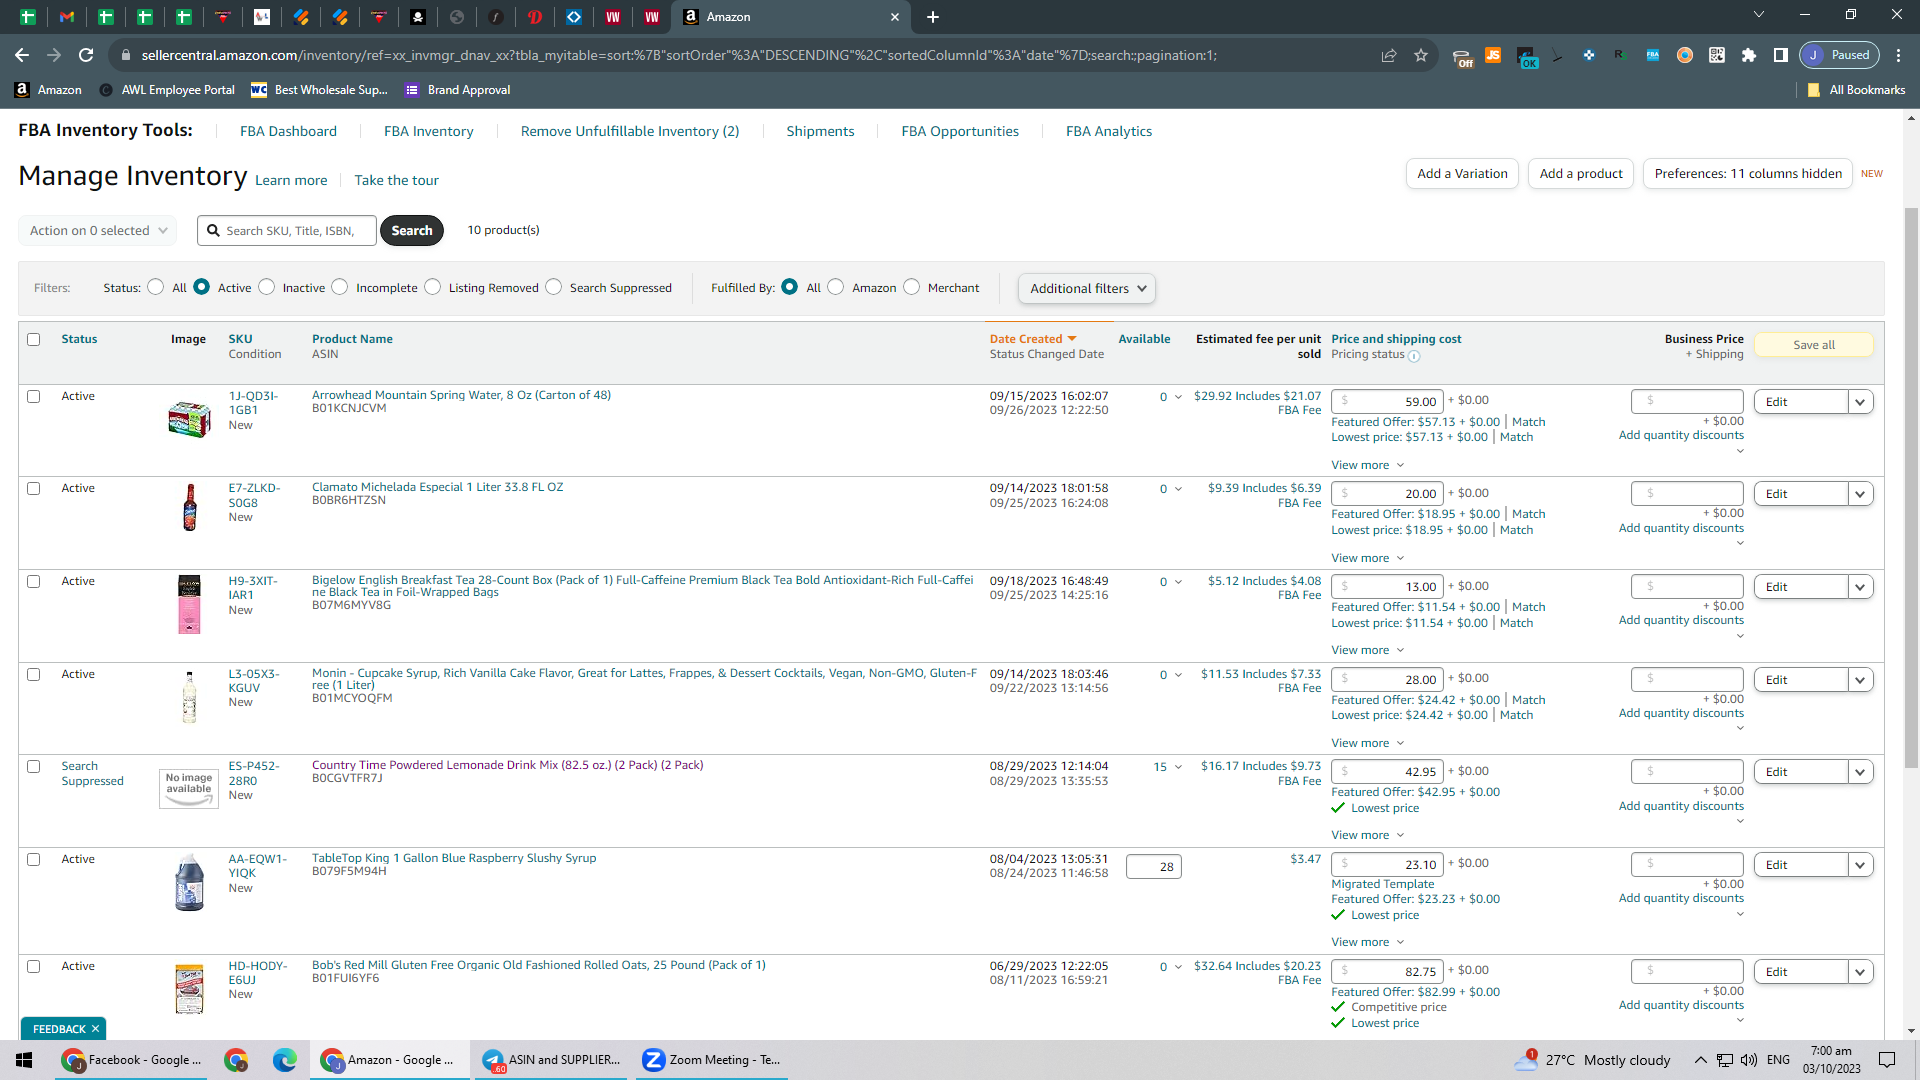Click the Chrome profile Paused button
This screenshot has height=1080, width=1920.
(1840, 55)
